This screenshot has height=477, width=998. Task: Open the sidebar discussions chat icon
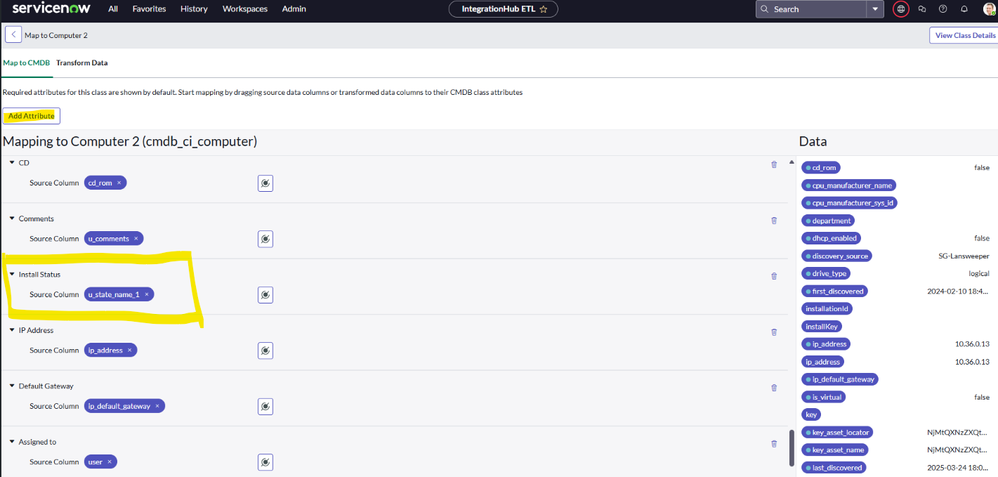coord(922,9)
